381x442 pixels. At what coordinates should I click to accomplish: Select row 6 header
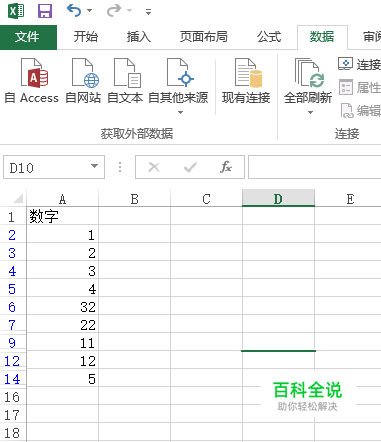(x=12, y=307)
